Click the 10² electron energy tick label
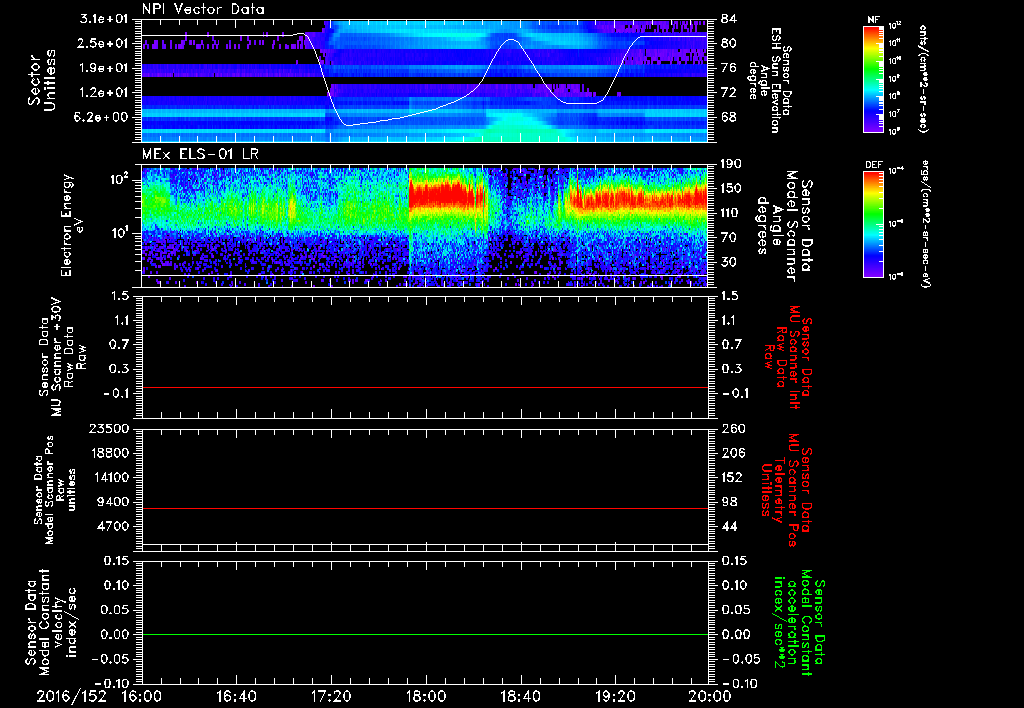Viewport: 1024px width, 708px height. [x=118, y=180]
